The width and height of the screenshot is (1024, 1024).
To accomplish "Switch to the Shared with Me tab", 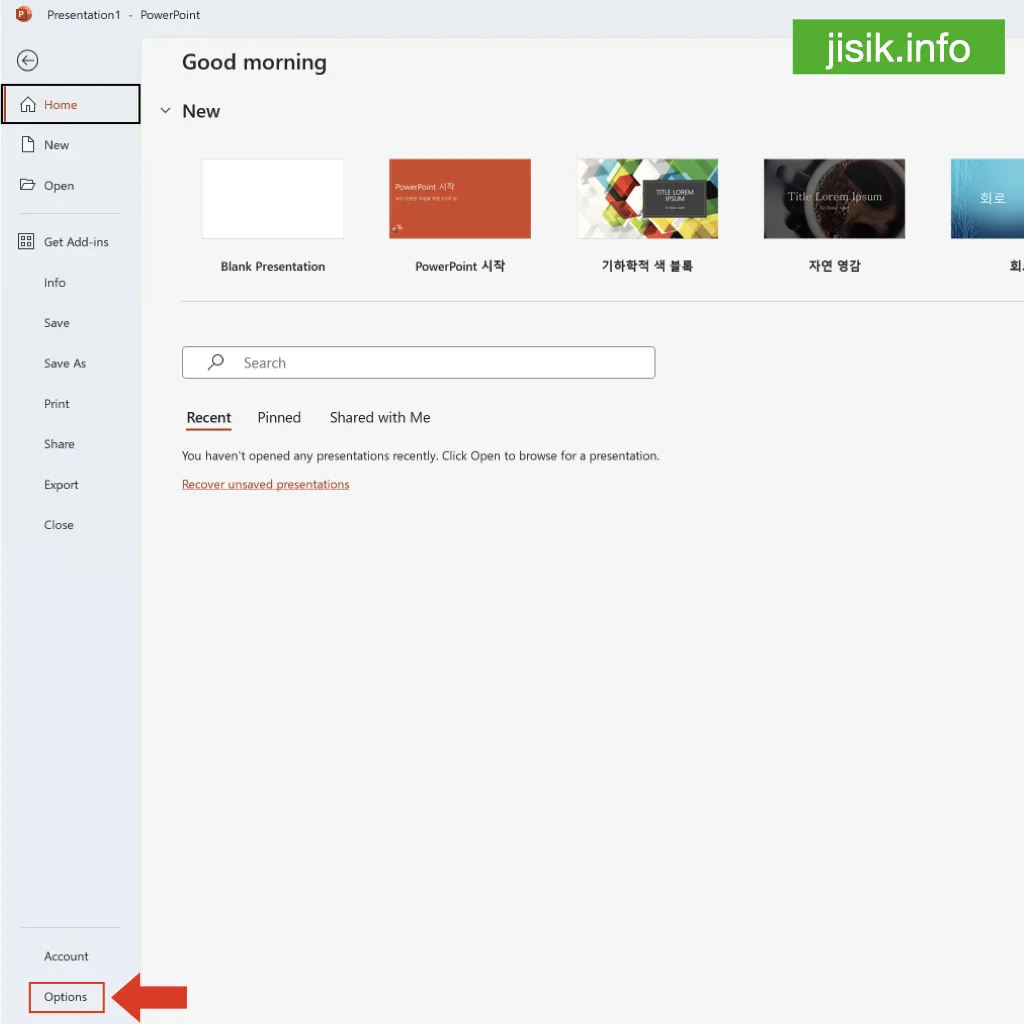I will point(380,418).
